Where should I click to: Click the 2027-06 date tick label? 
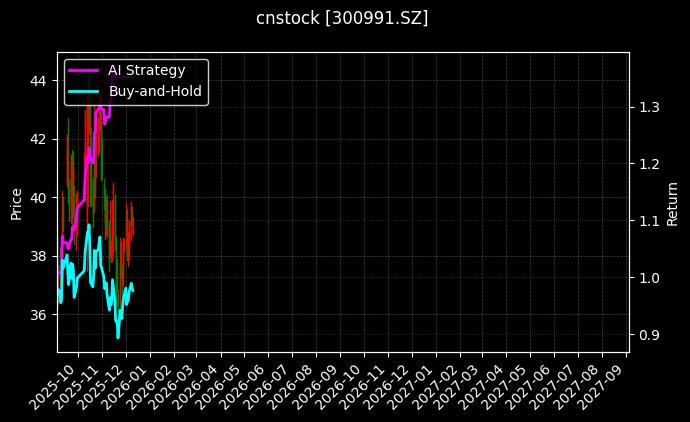(x=527, y=386)
